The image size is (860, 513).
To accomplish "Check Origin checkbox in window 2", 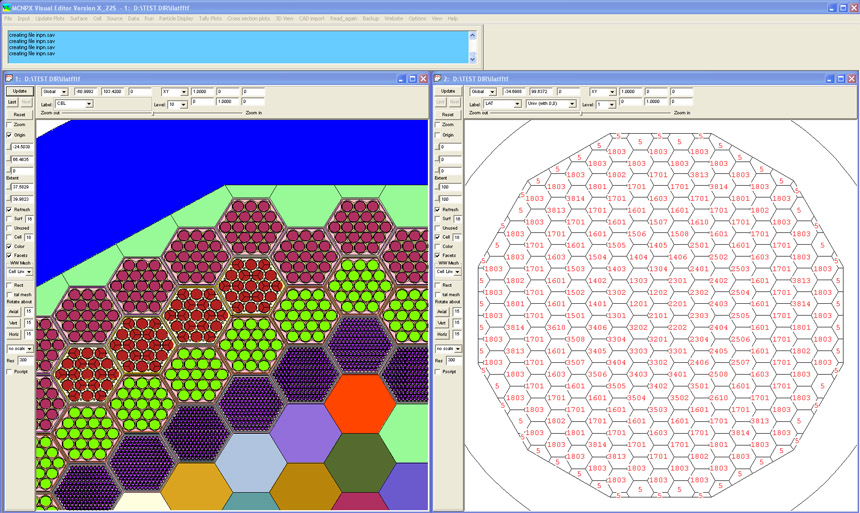I will click(x=438, y=134).
